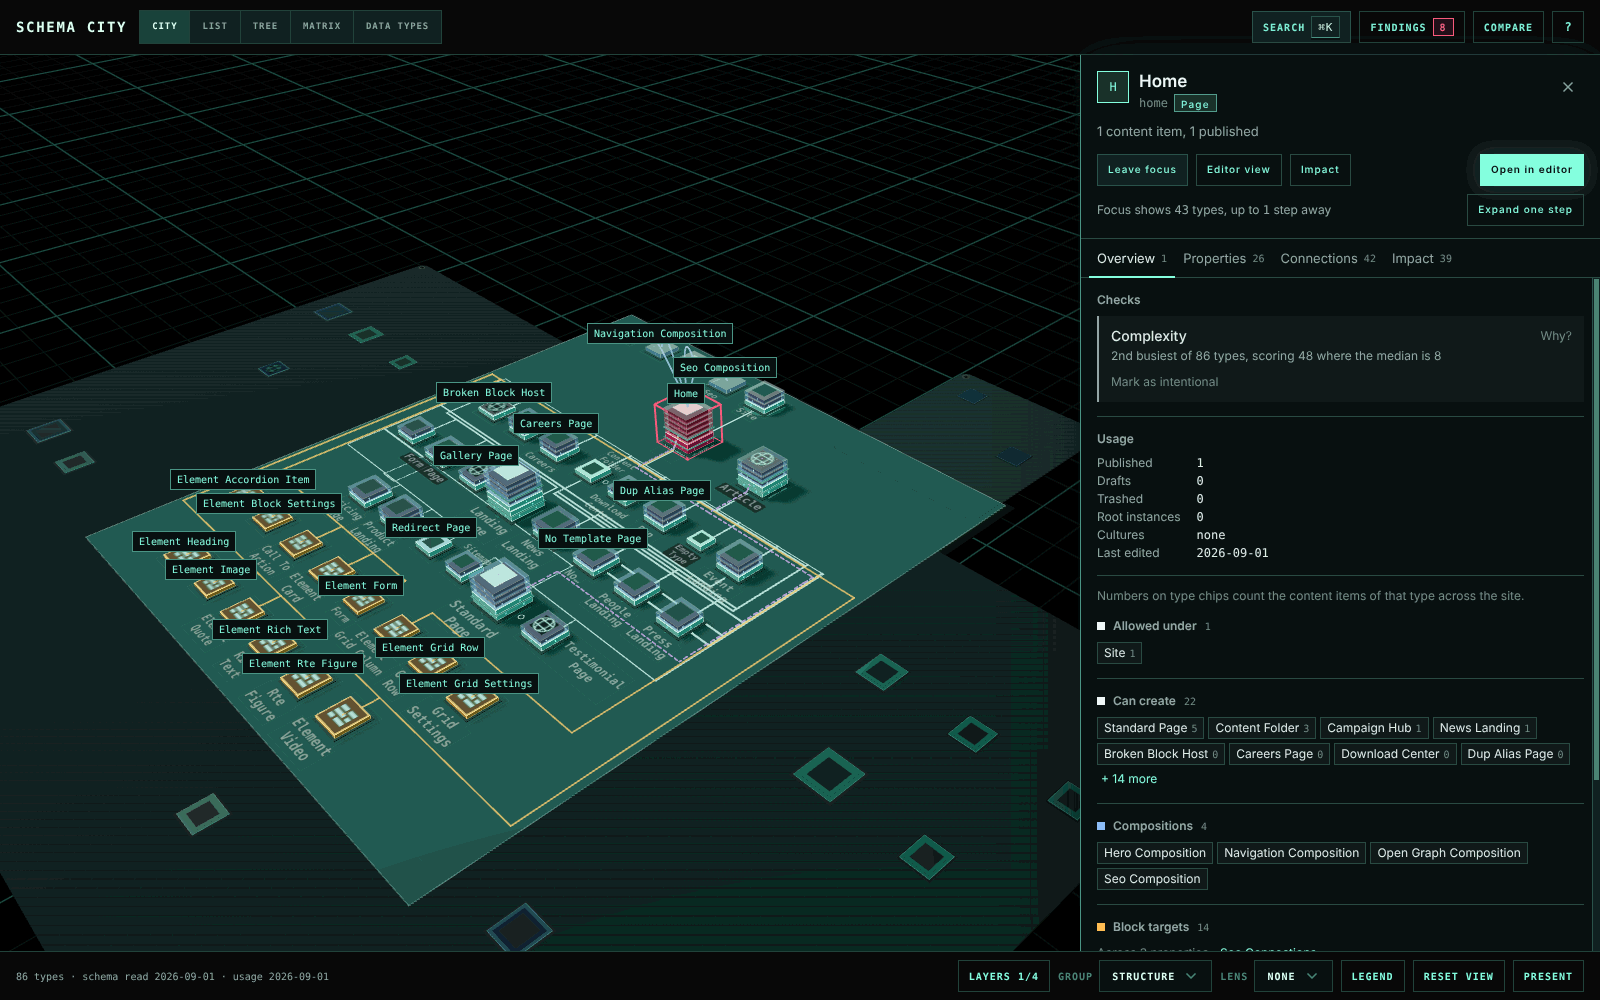This screenshot has width=1600, height=1000.
Task: Expand focus by one step
Action: [x=1525, y=210]
